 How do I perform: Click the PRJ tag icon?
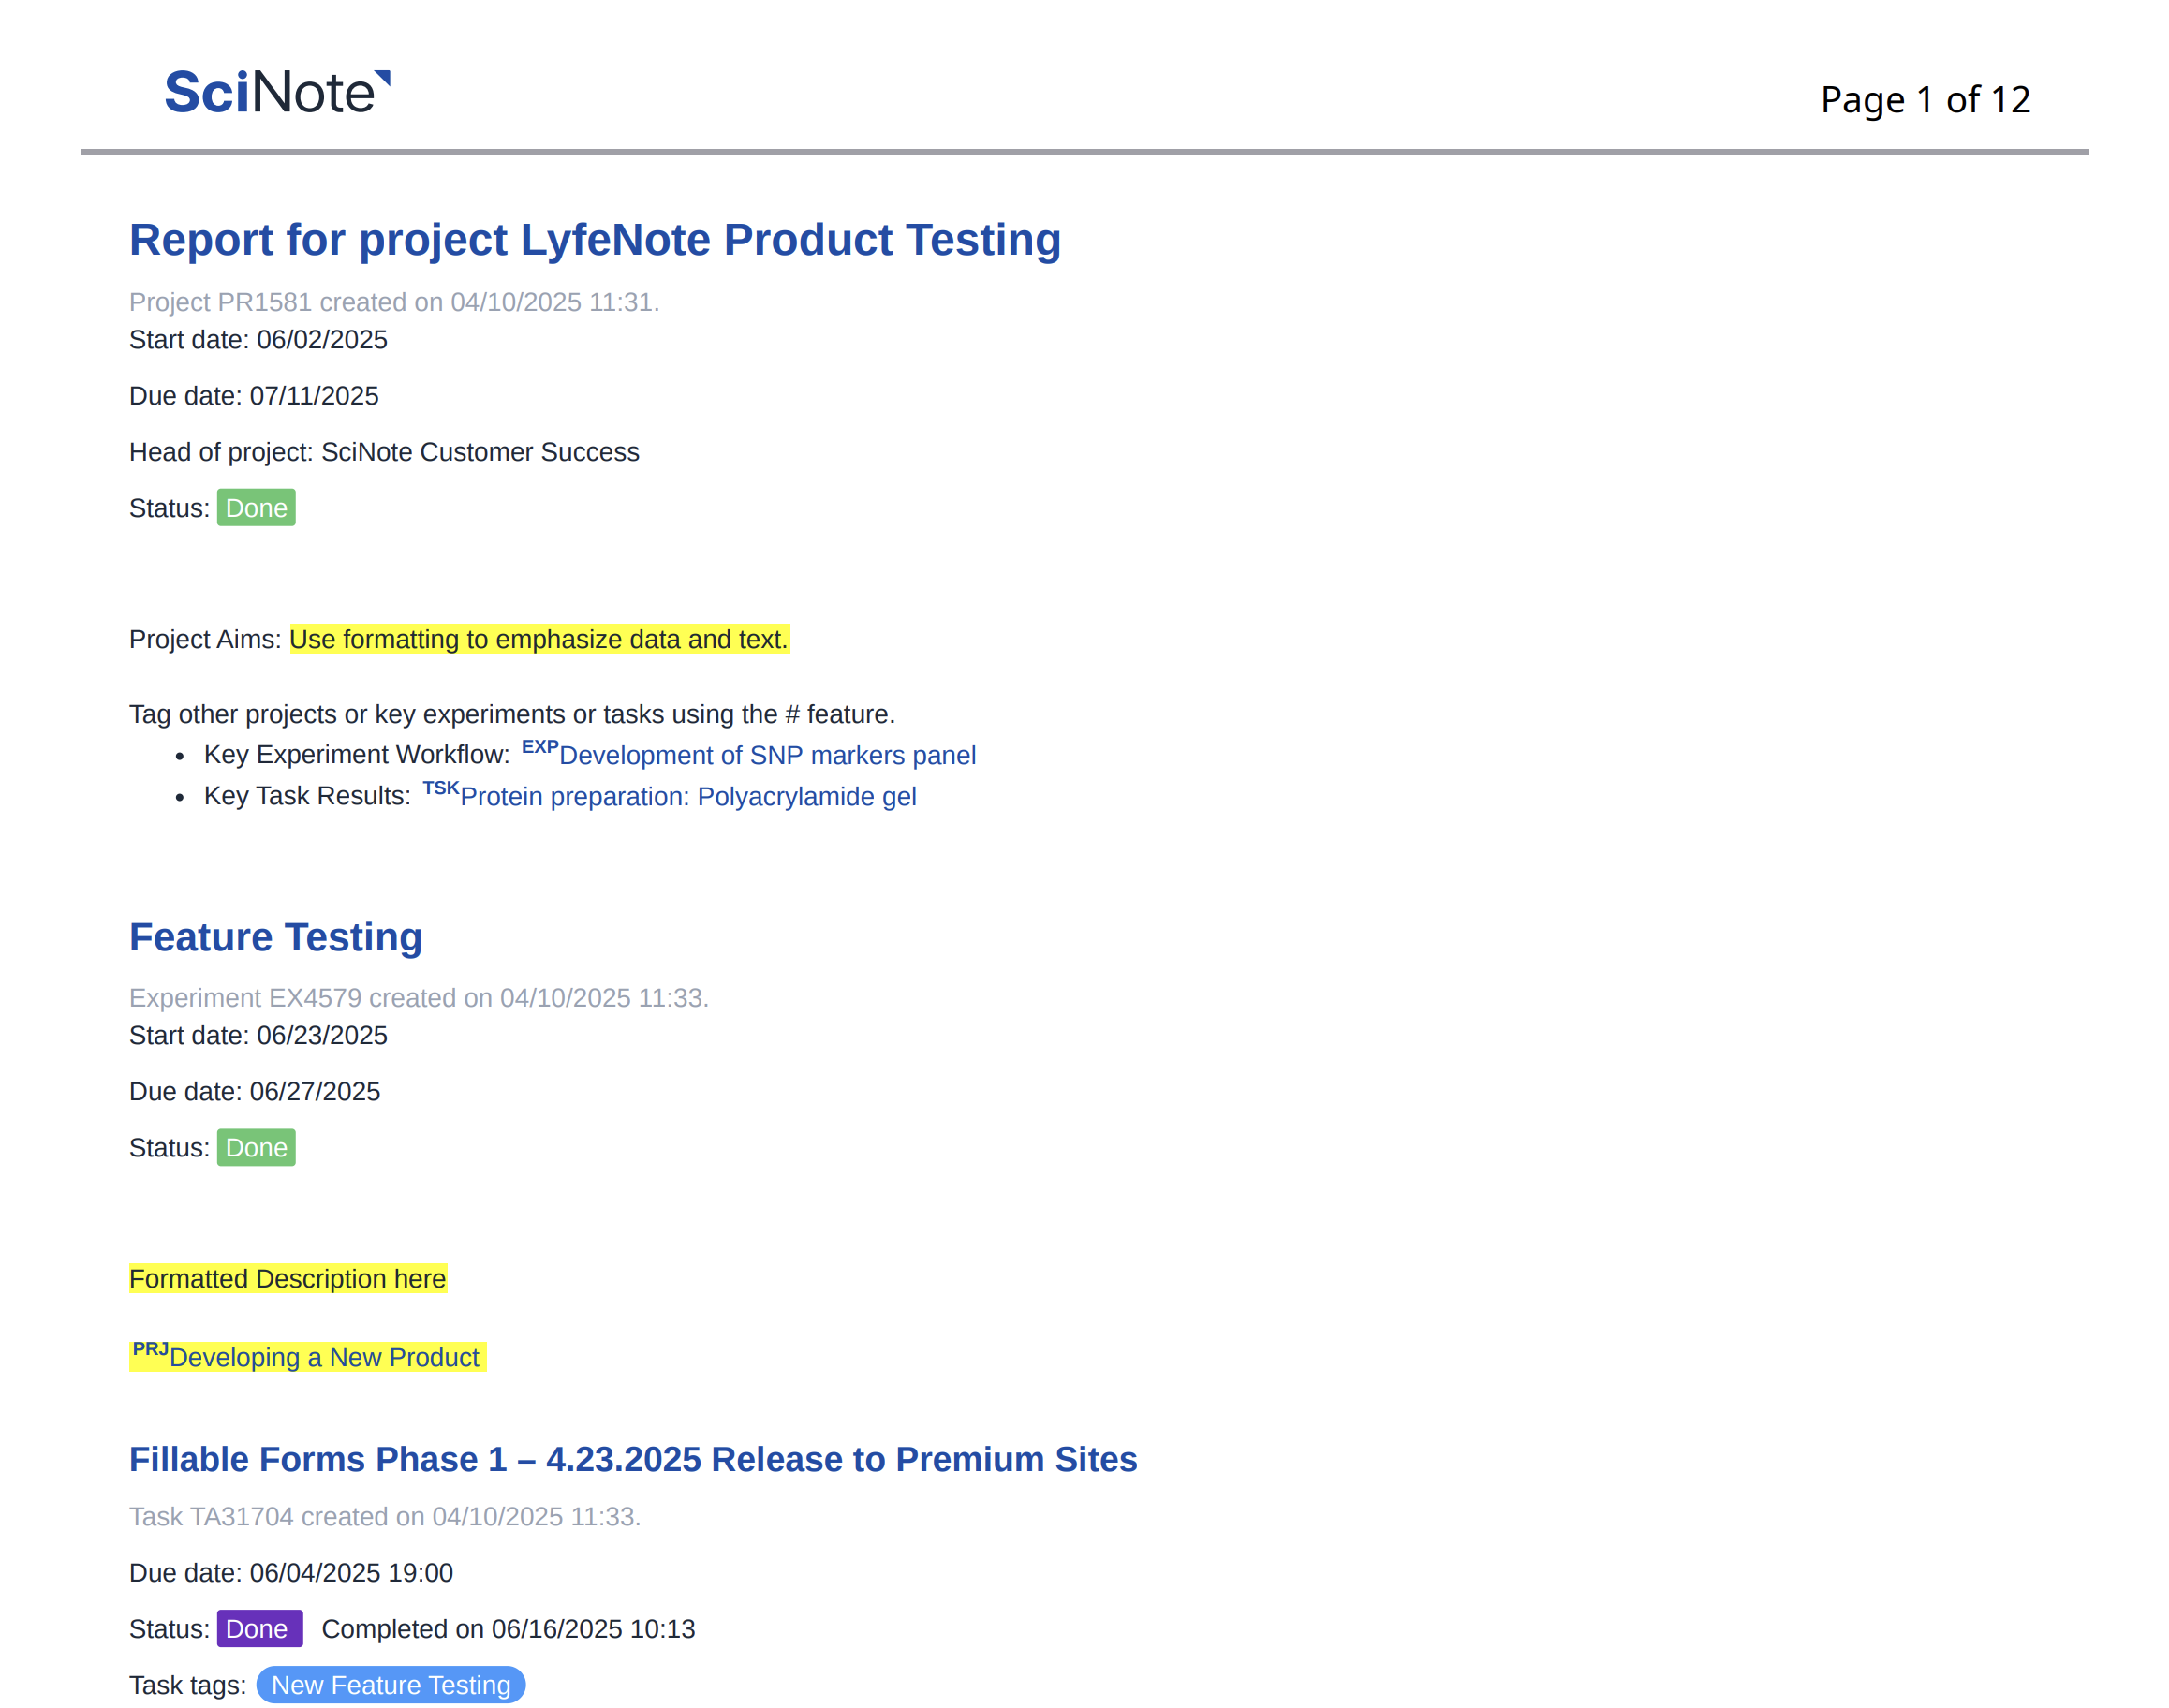[x=150, y=1349]
